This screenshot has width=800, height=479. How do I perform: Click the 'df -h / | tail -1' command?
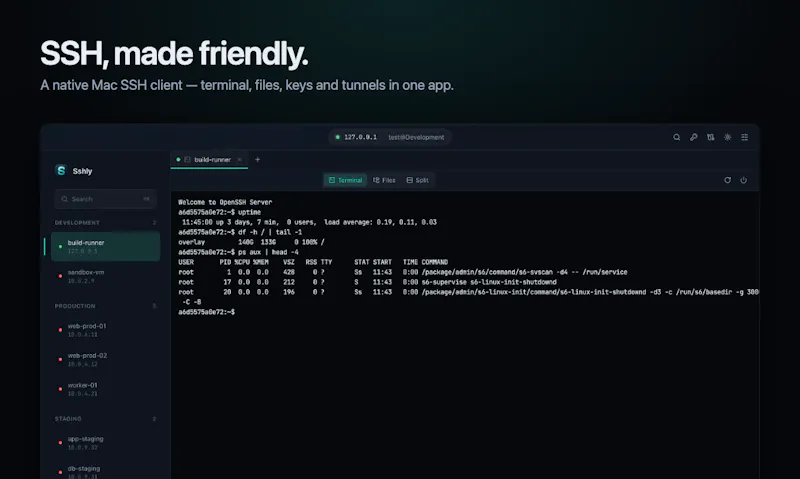270,232
